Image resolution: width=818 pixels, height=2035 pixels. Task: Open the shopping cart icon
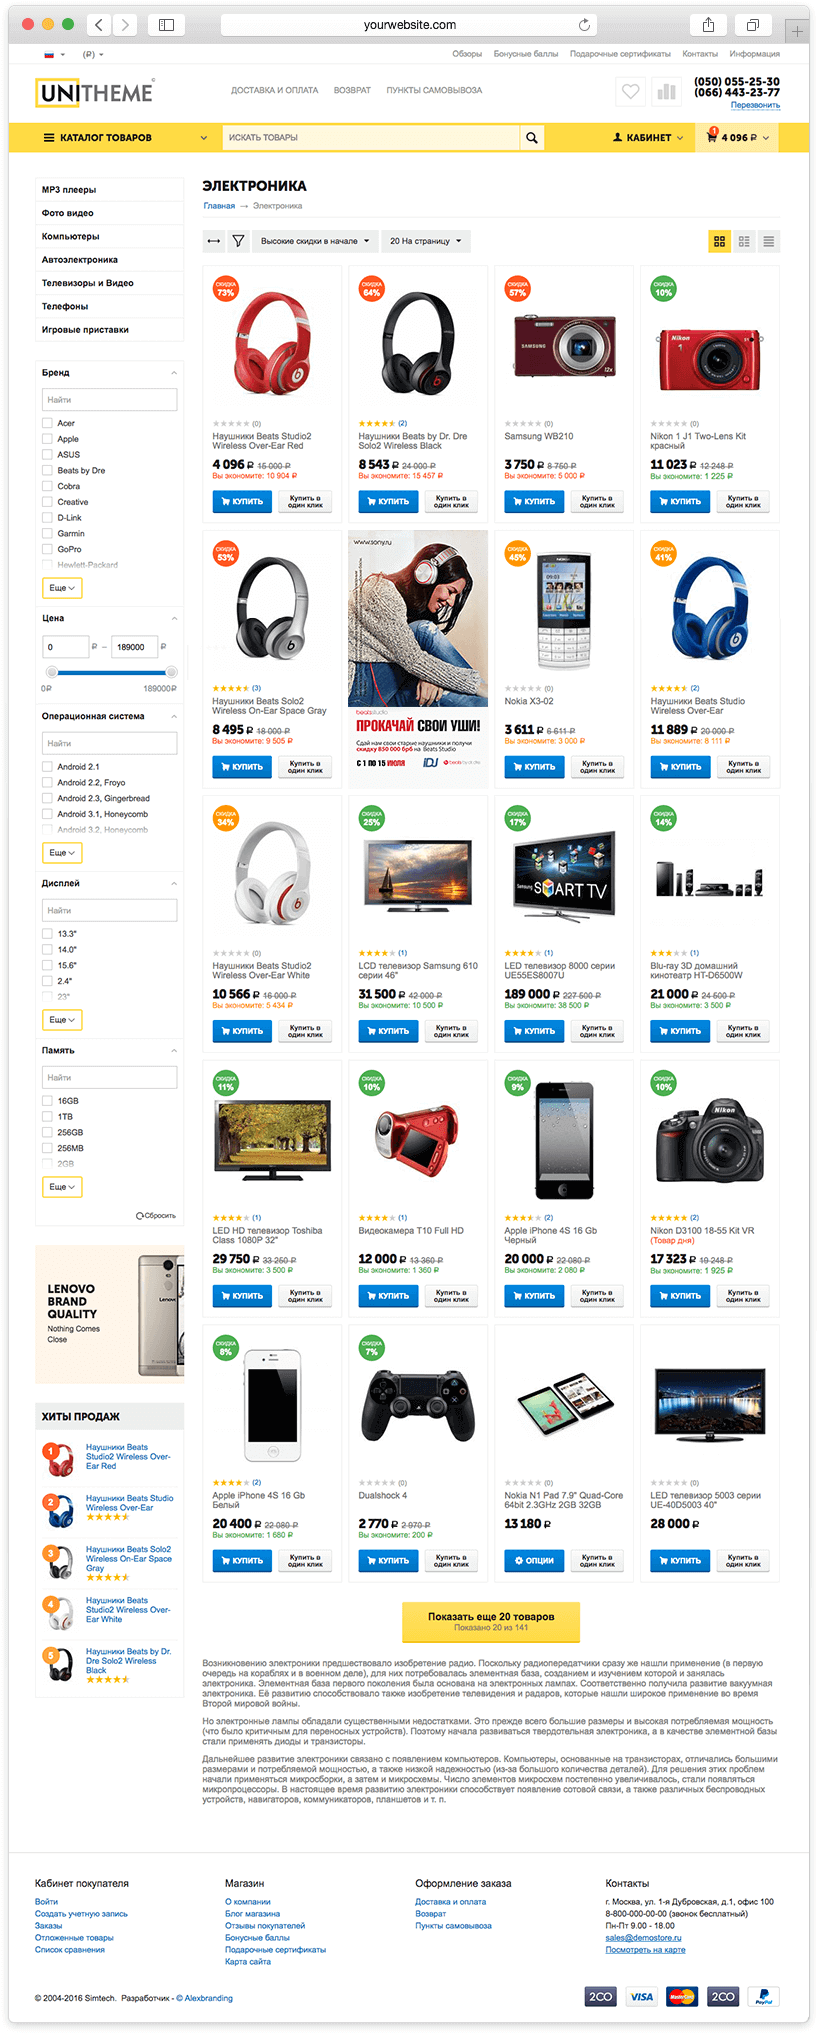(x=712, y=137)
